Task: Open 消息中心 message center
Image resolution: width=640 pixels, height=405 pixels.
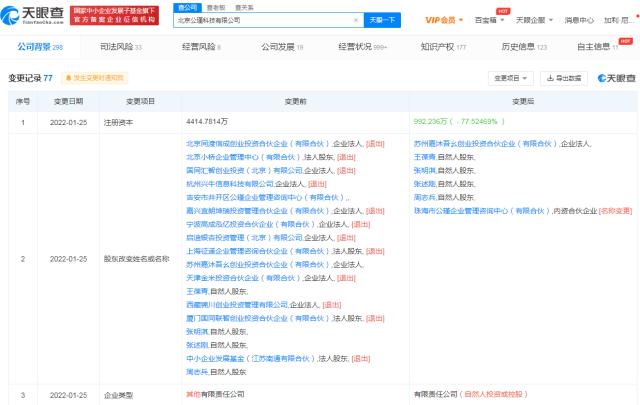Action: pos(578,19)
